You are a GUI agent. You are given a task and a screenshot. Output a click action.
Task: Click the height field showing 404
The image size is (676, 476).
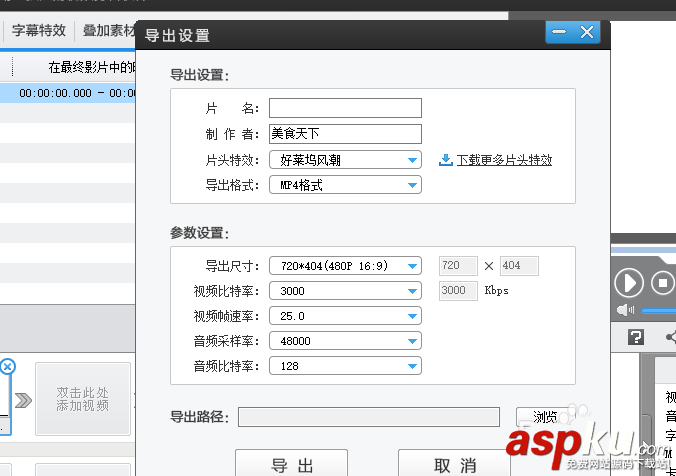coord(519,266)
